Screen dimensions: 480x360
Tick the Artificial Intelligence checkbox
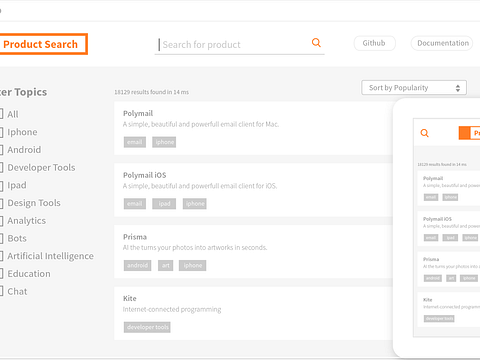point(1,256)
